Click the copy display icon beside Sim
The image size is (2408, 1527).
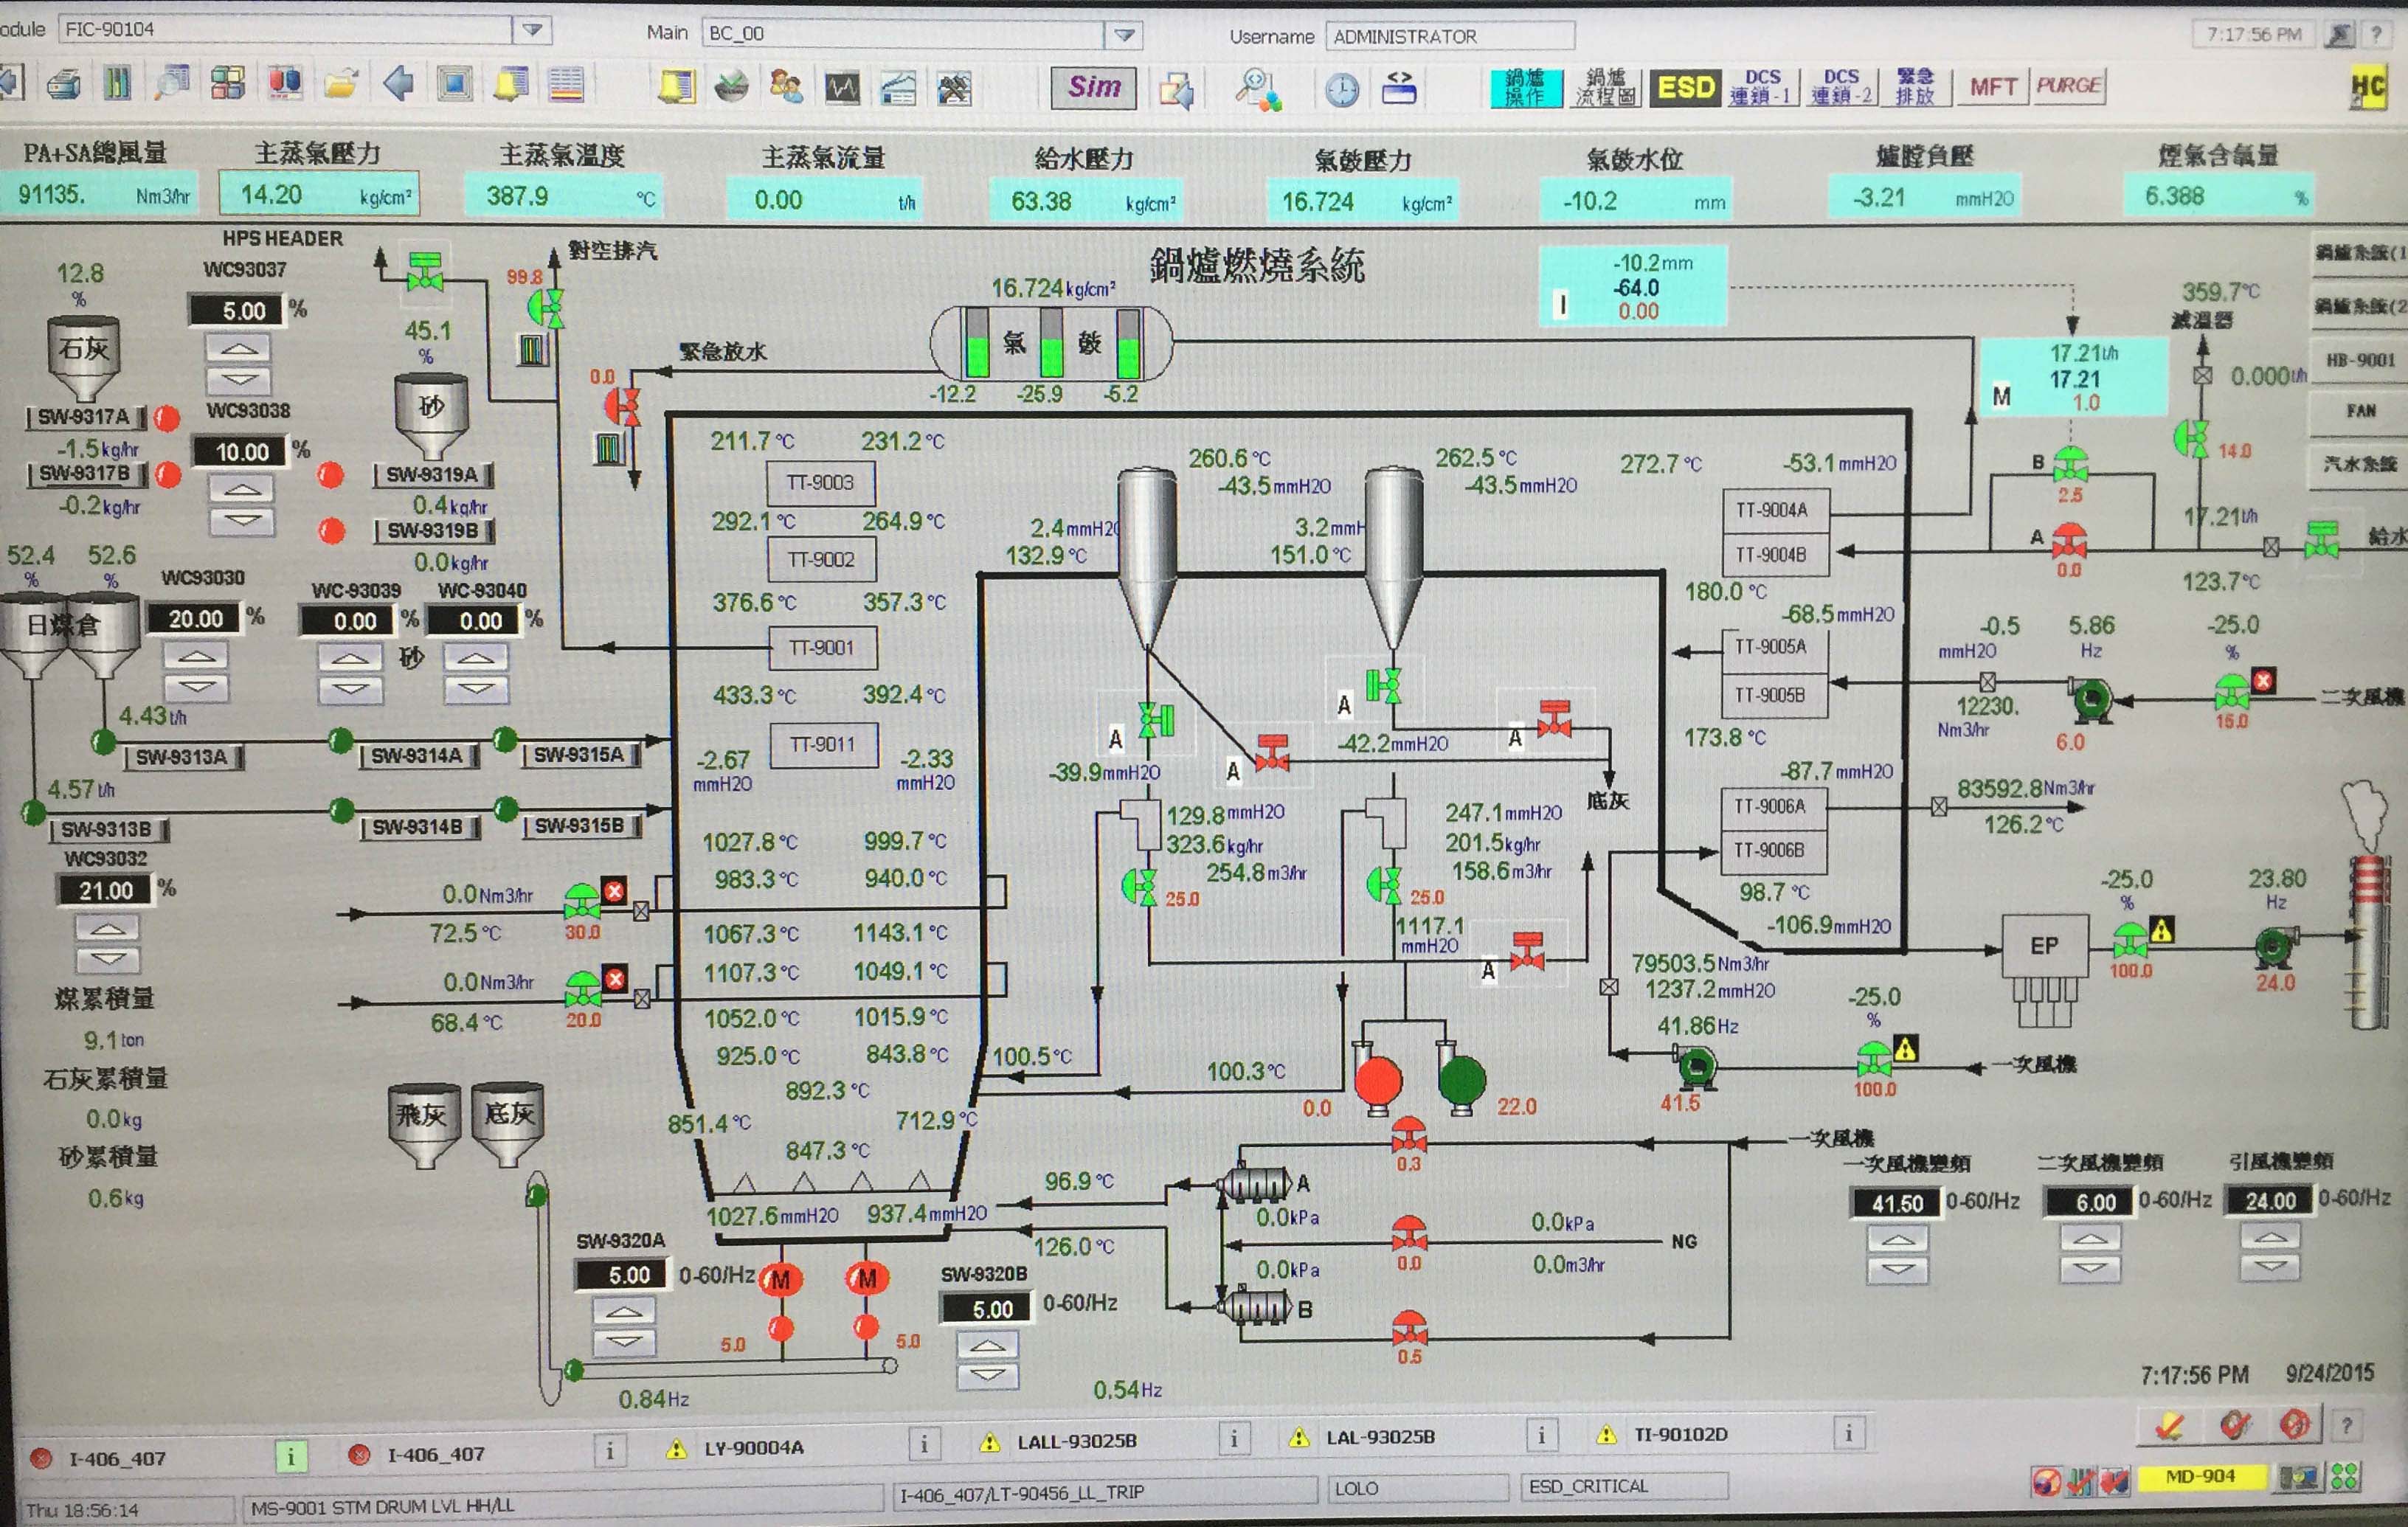pyautogui.click(x=1177, y=91)
